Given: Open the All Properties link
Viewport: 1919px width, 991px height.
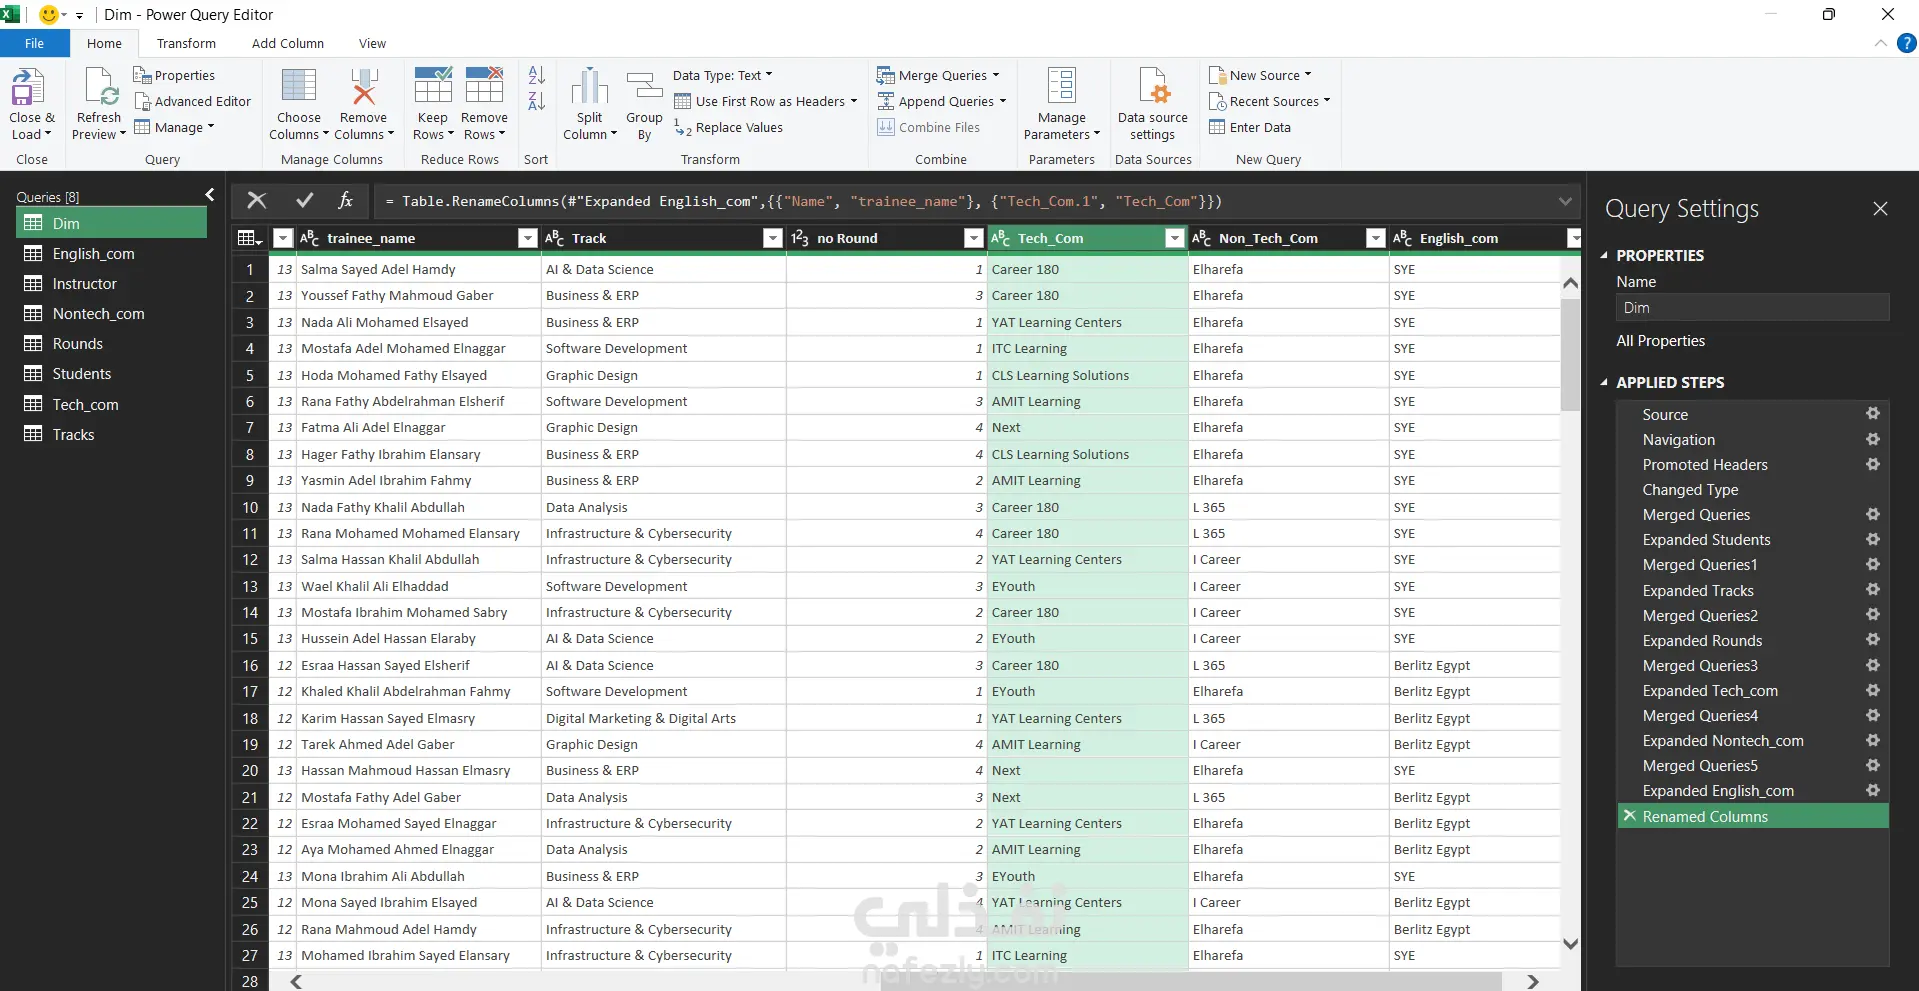Looking at the screenshot, I should point(1661,341).
